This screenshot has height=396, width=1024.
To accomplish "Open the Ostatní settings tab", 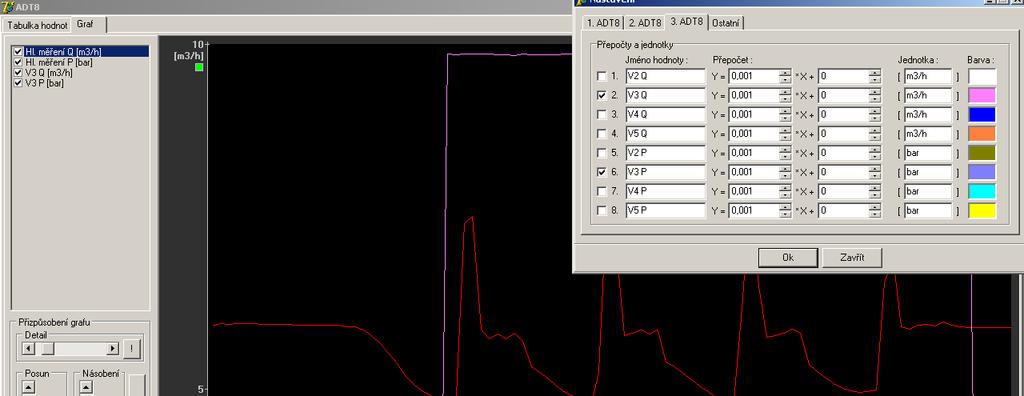I will [x=726, y=22].
